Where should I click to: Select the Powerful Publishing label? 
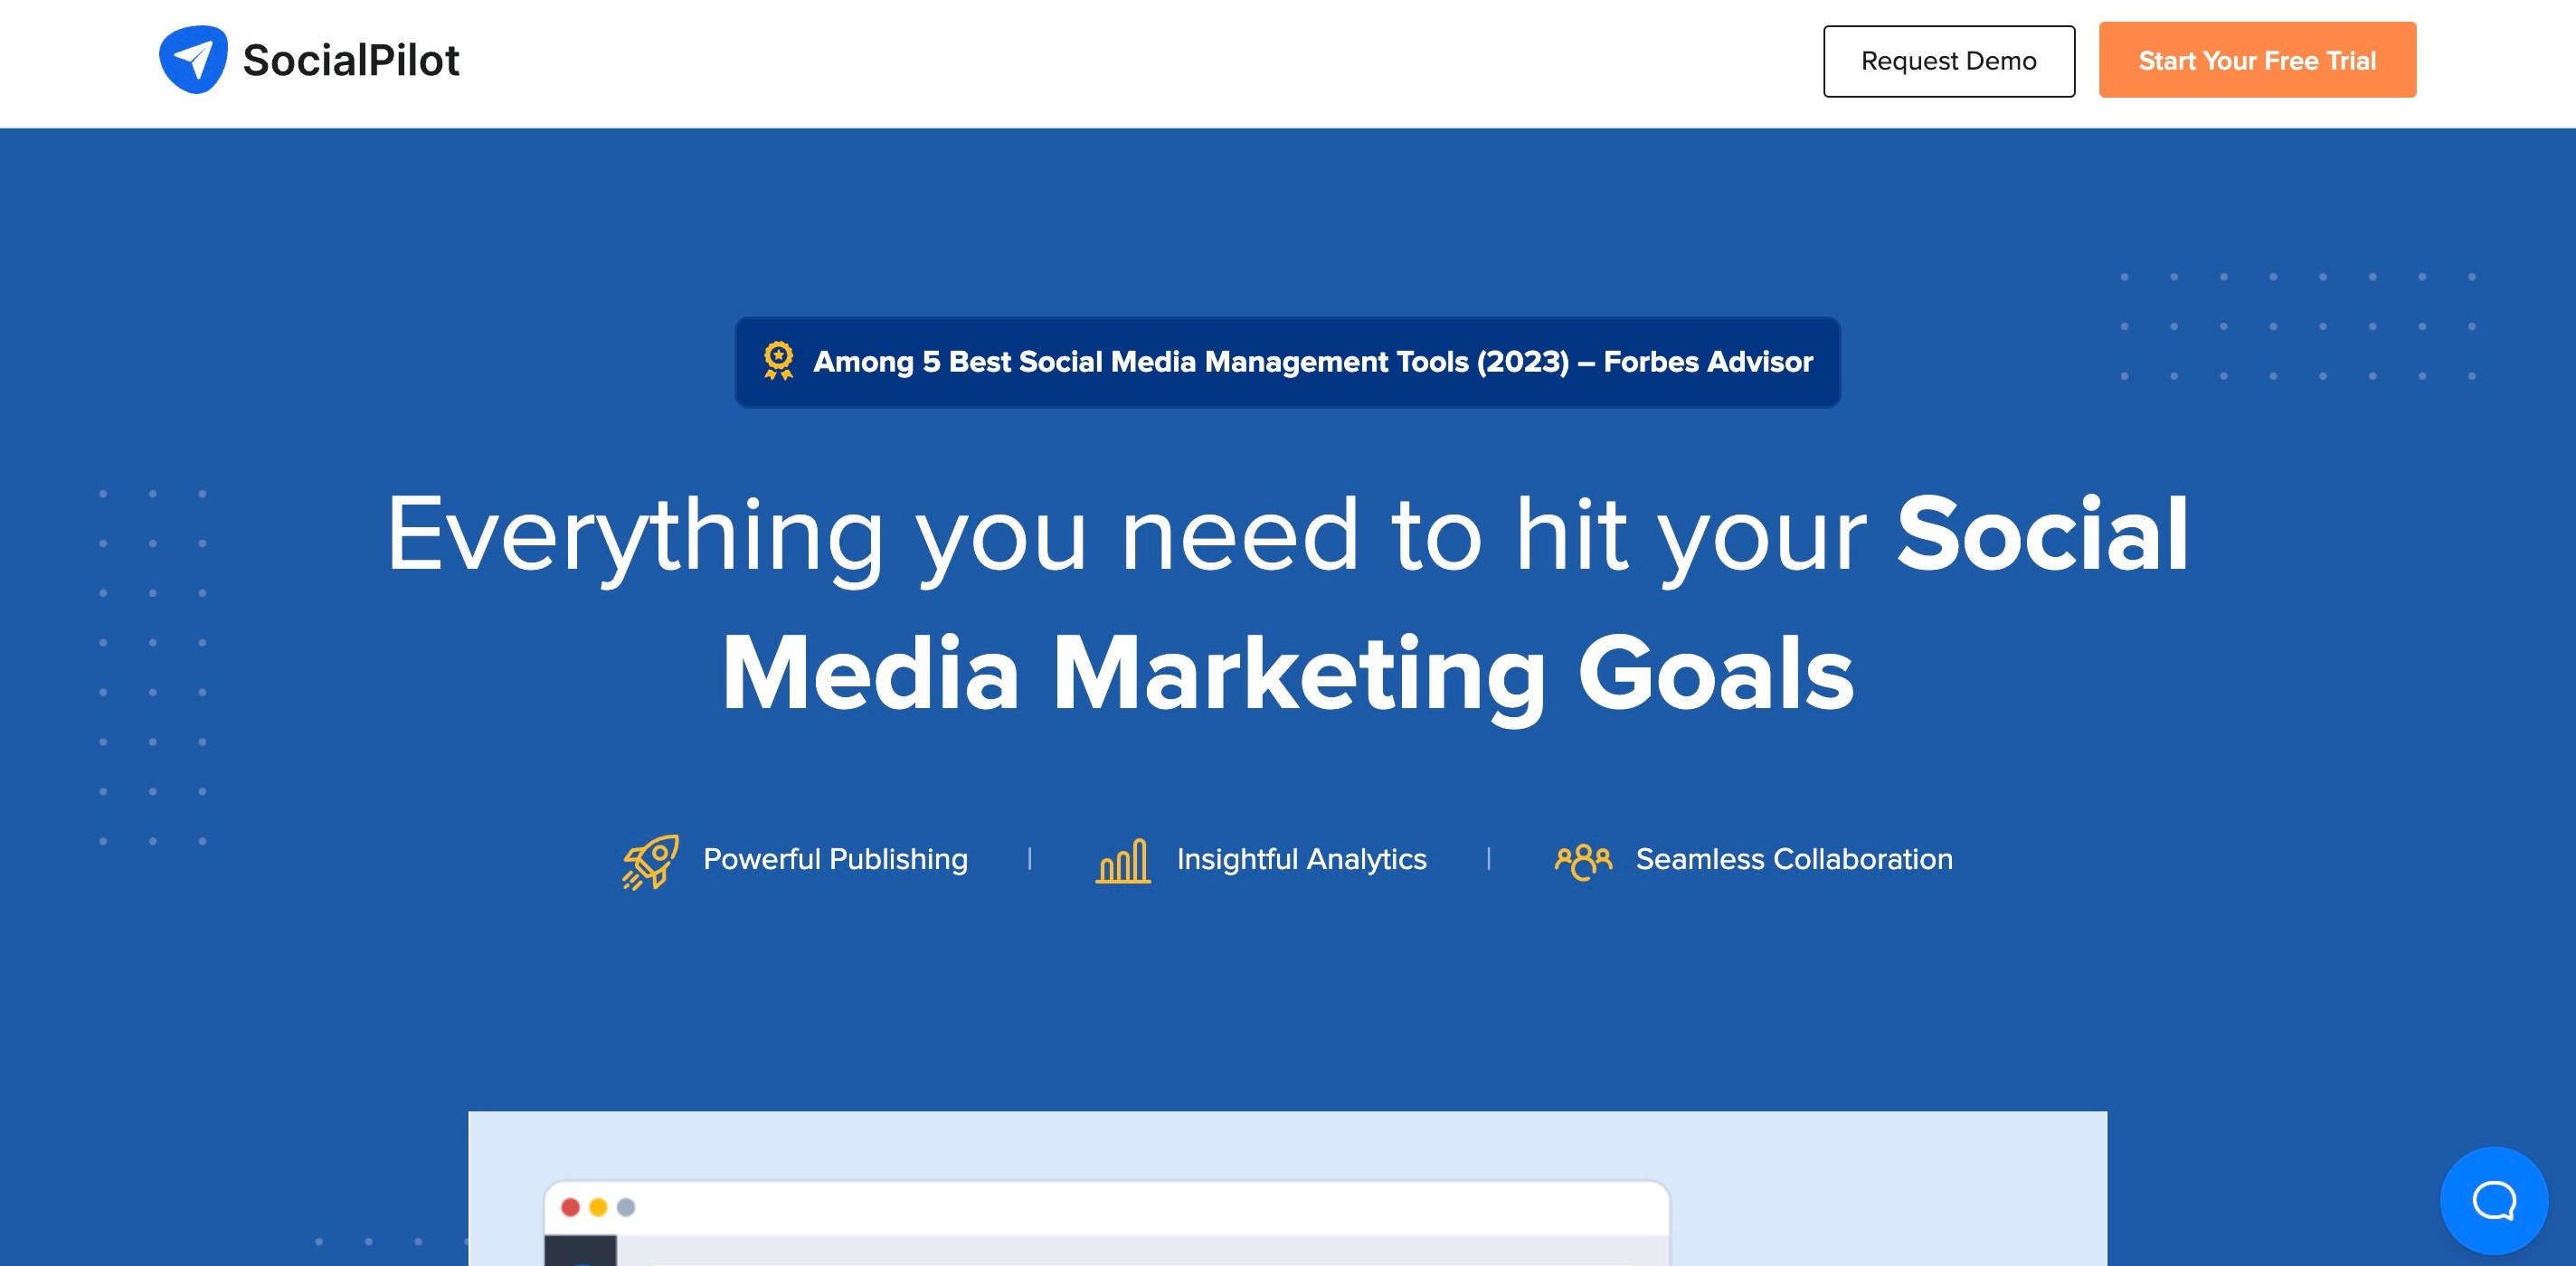point(835,859)
